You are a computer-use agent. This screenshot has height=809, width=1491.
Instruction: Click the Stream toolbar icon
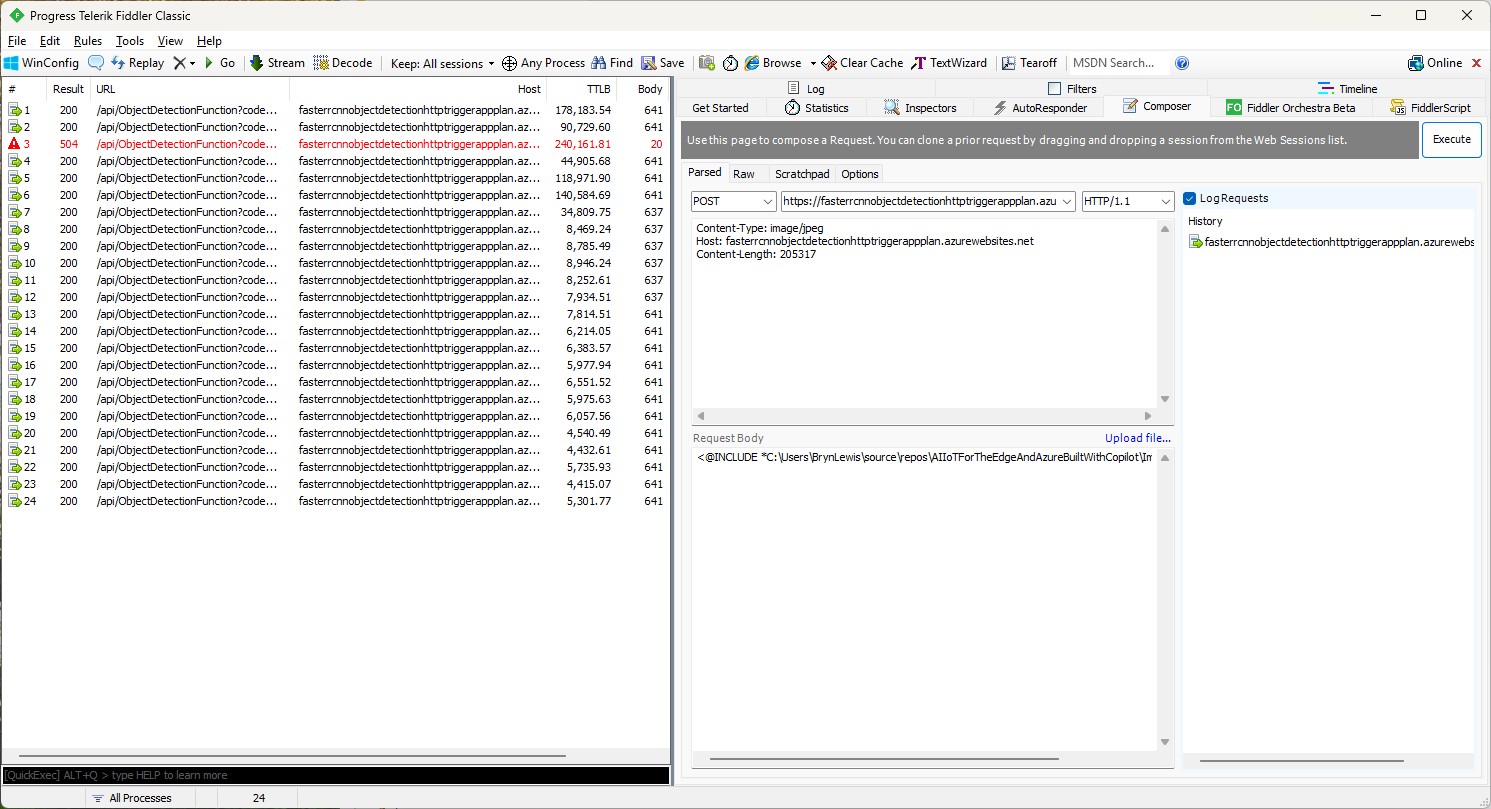pyautogui.click(x=257, y=63)
